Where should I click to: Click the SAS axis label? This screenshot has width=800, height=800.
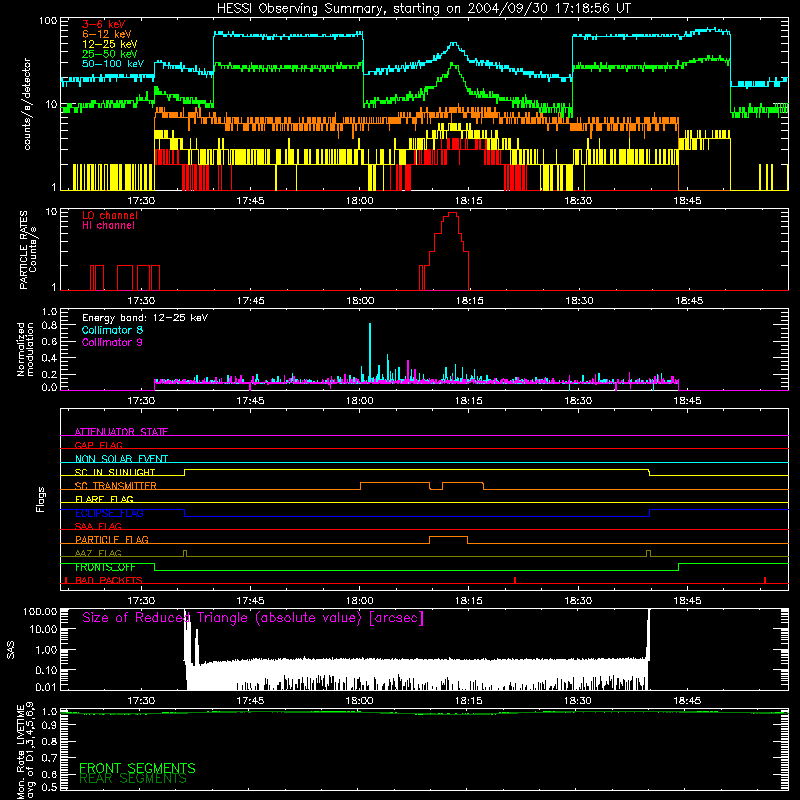point(11,650)
